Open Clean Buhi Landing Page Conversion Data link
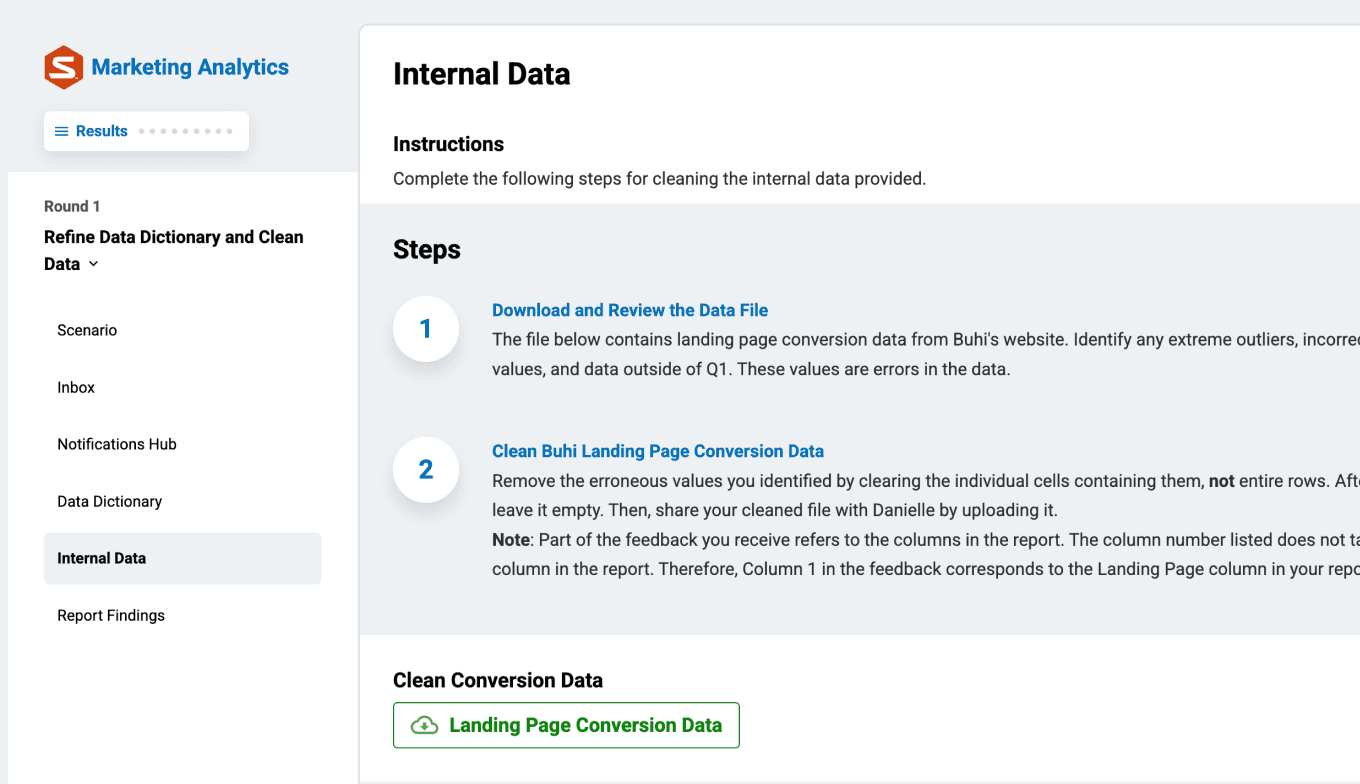Viewport: 1360px width, 784px height. (658, 451)
